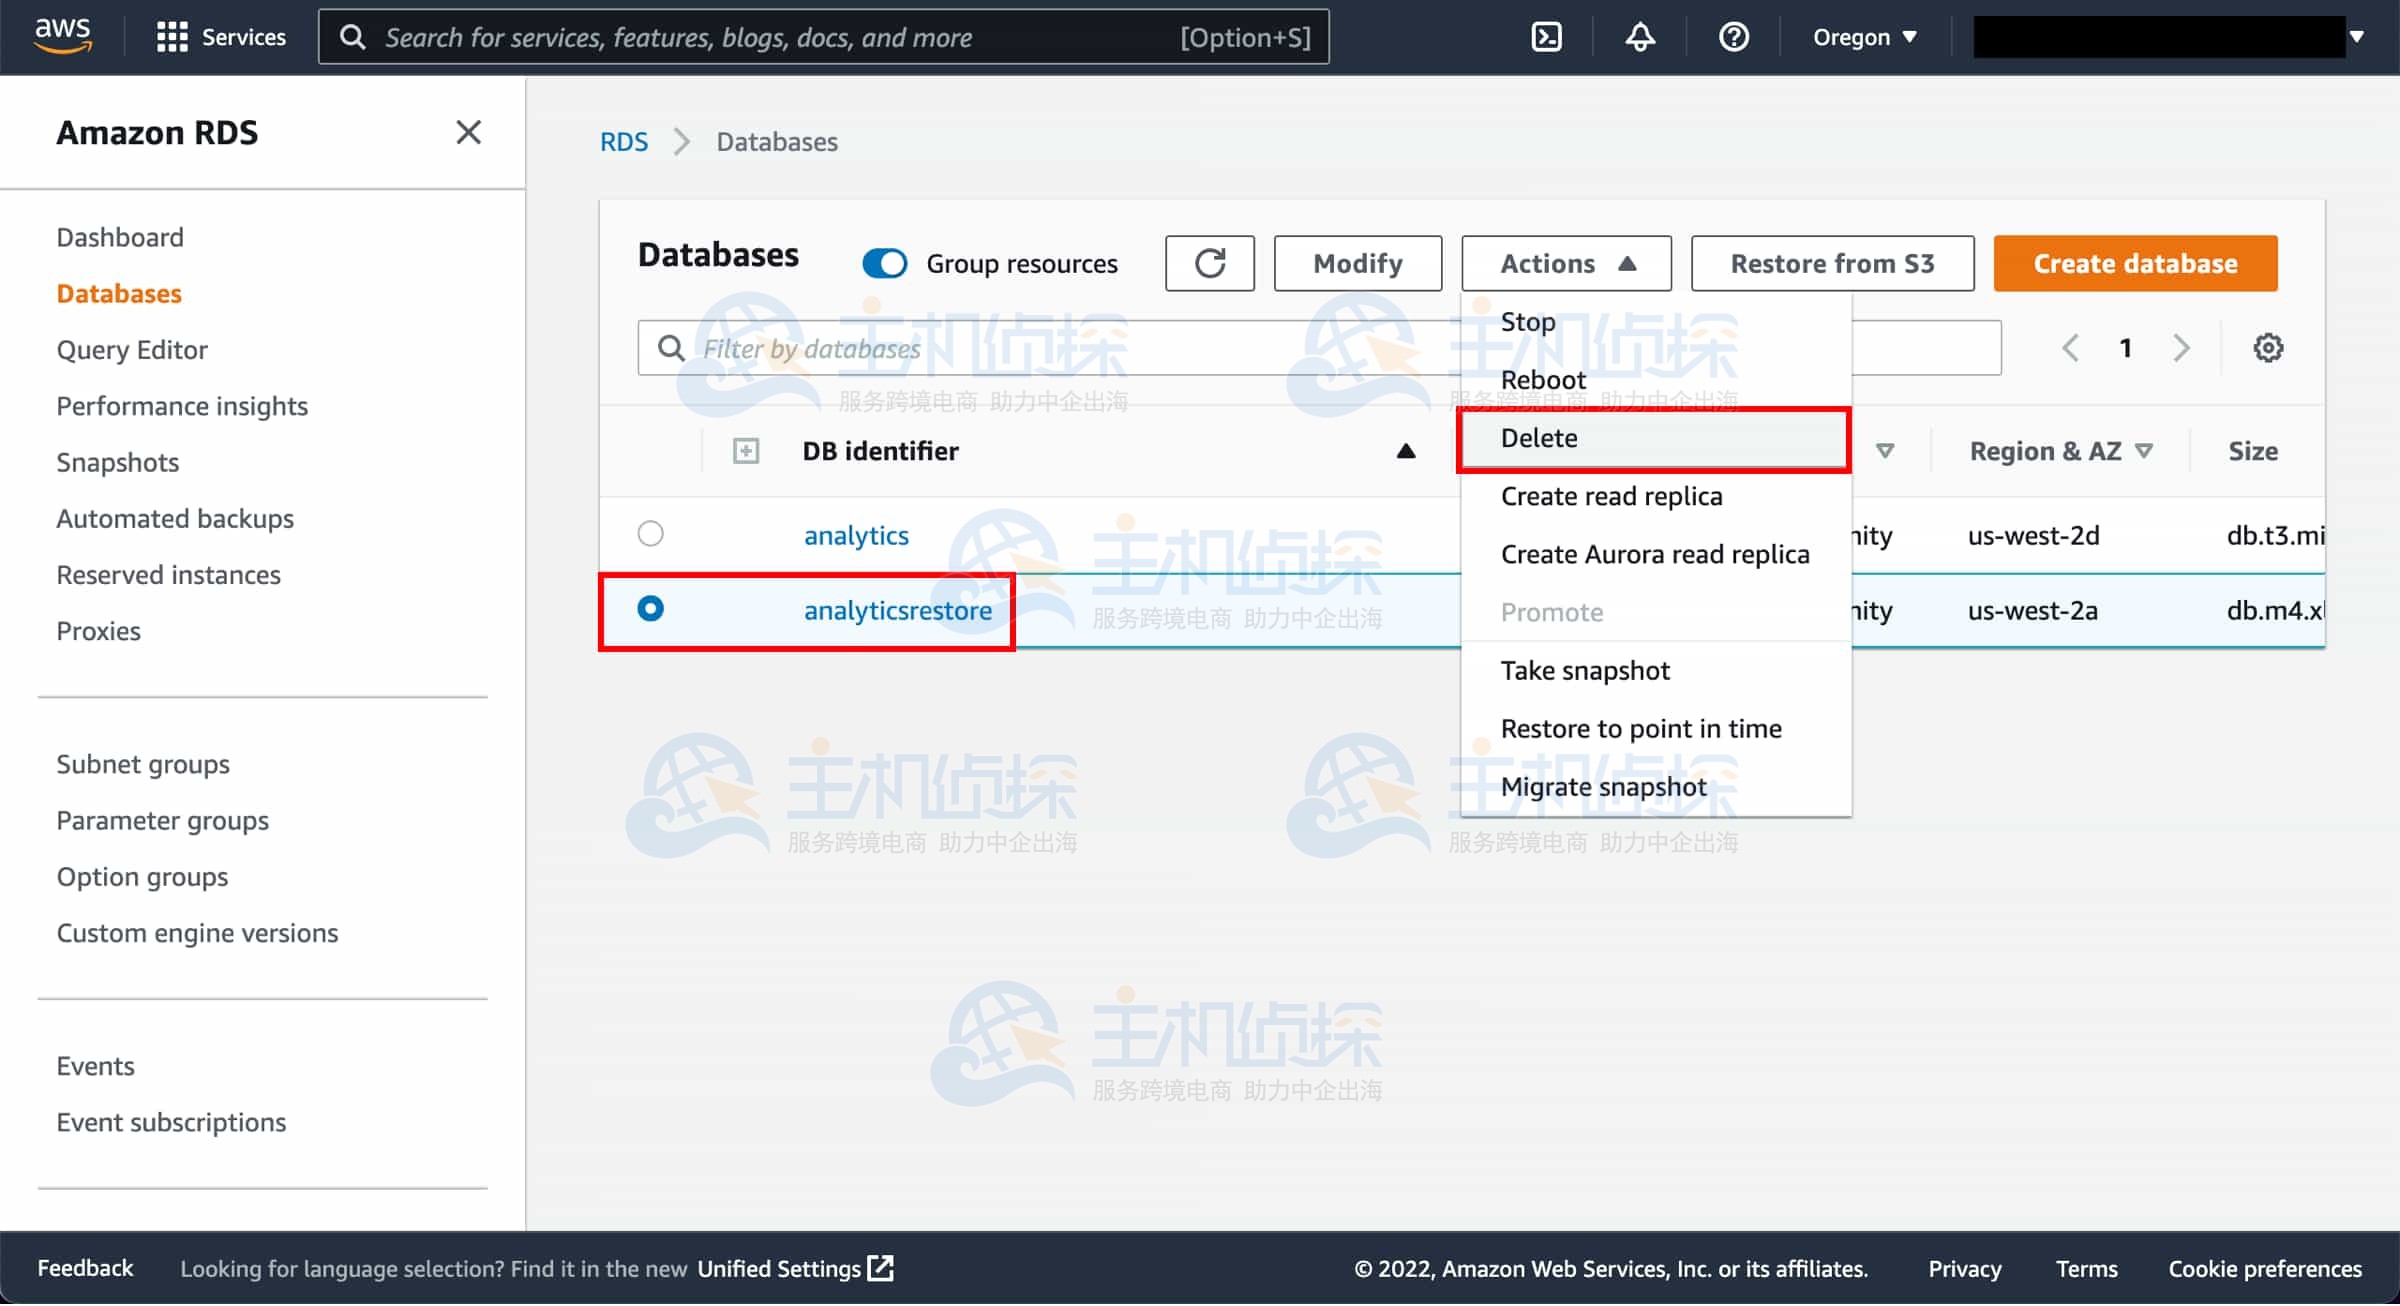2400x1306 pixels.
Task: Open Performance insights in the sidebar
Action: click(182, 405)
